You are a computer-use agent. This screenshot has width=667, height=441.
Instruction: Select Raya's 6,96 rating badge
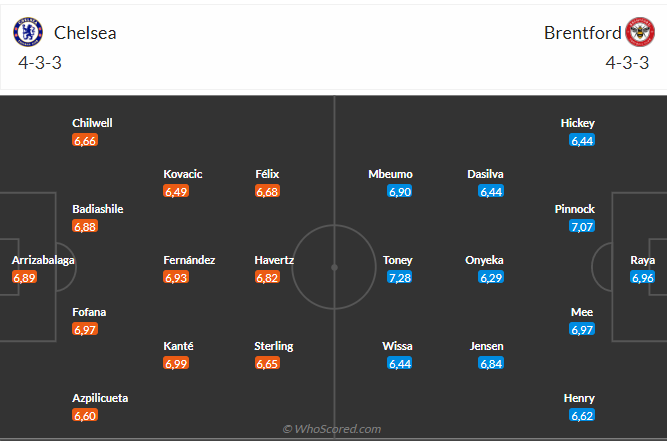click(x=643, y=277)
